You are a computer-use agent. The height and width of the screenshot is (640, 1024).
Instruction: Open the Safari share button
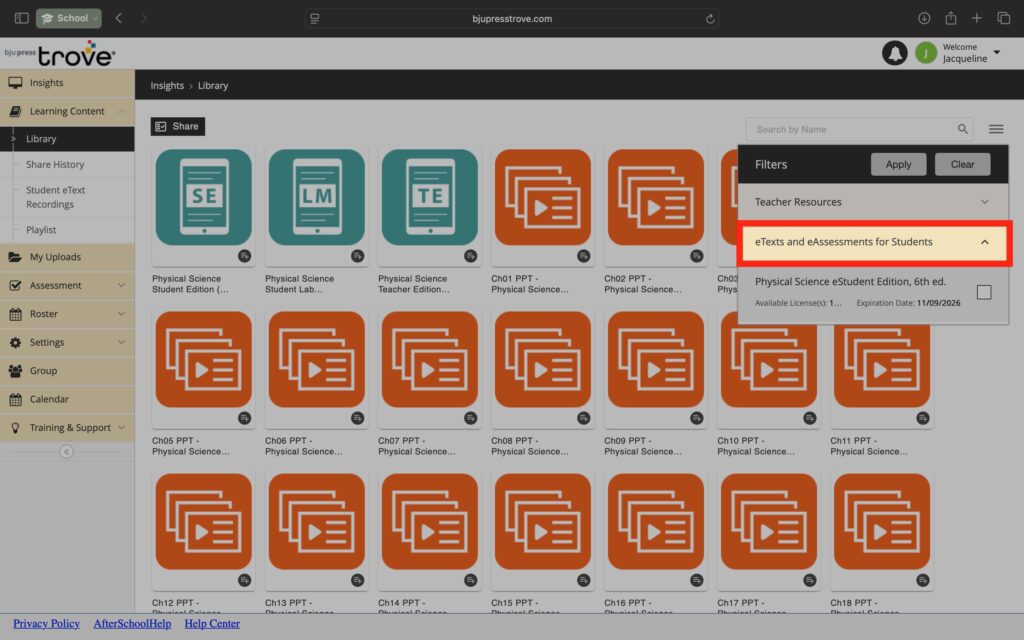coord(951,18)
